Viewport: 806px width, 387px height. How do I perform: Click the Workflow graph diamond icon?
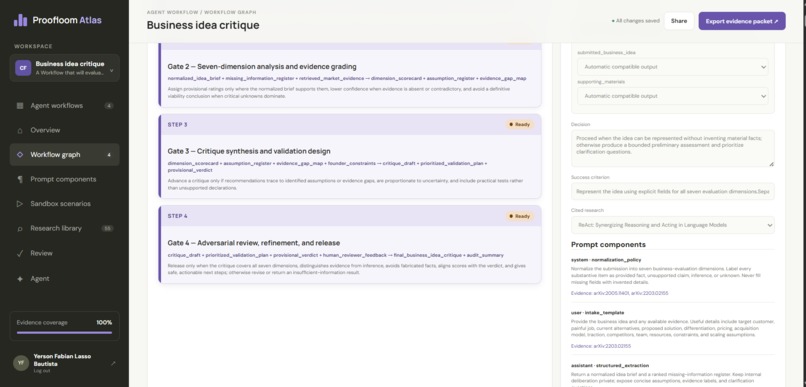click(20, 155)
